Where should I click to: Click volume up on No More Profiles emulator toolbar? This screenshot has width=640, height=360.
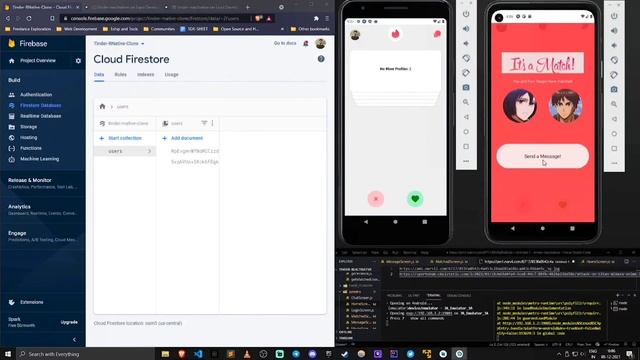click(x=466, y=29)
